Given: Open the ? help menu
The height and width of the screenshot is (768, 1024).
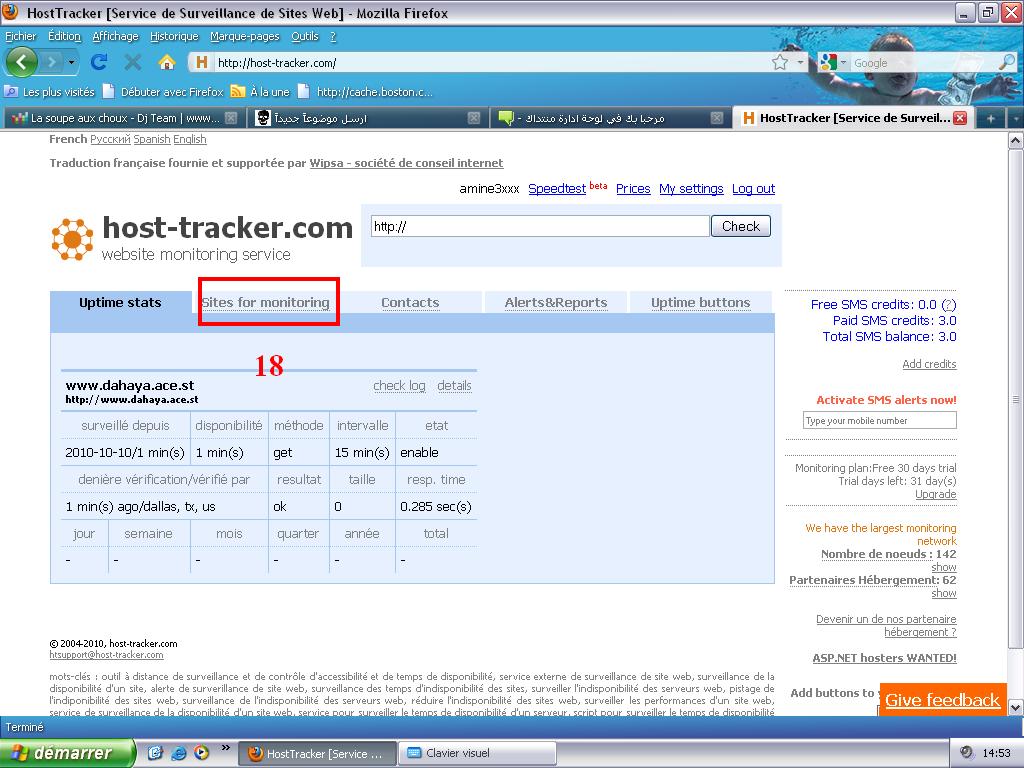Looking at the screenshot, I should [x=333, y=37].
